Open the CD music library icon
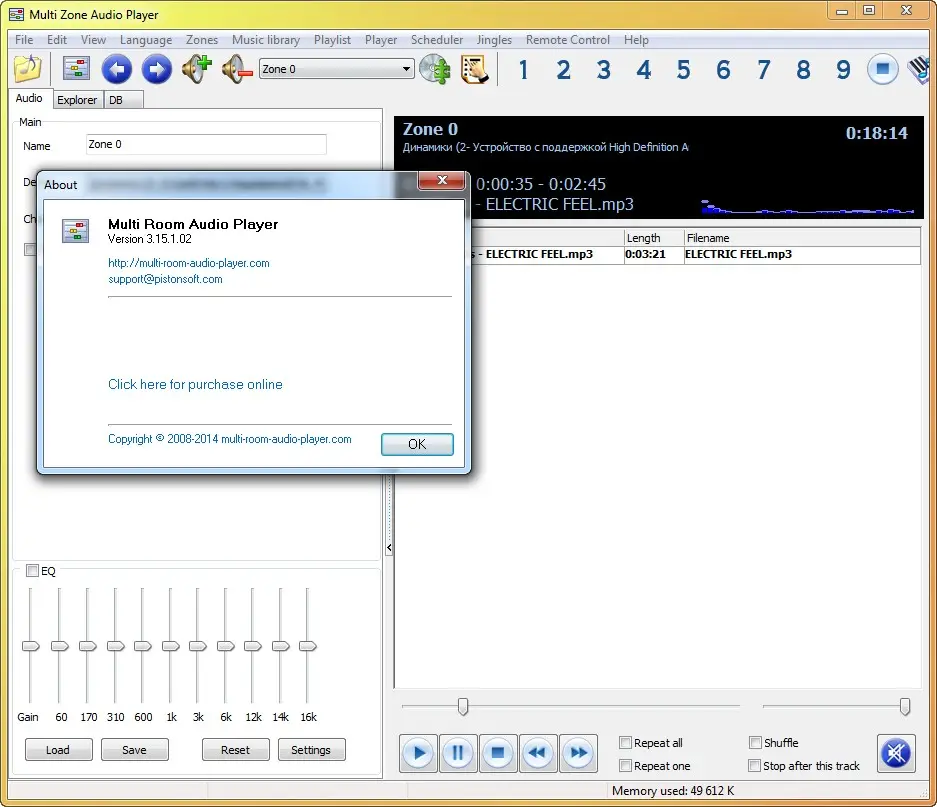 point(434,69)
